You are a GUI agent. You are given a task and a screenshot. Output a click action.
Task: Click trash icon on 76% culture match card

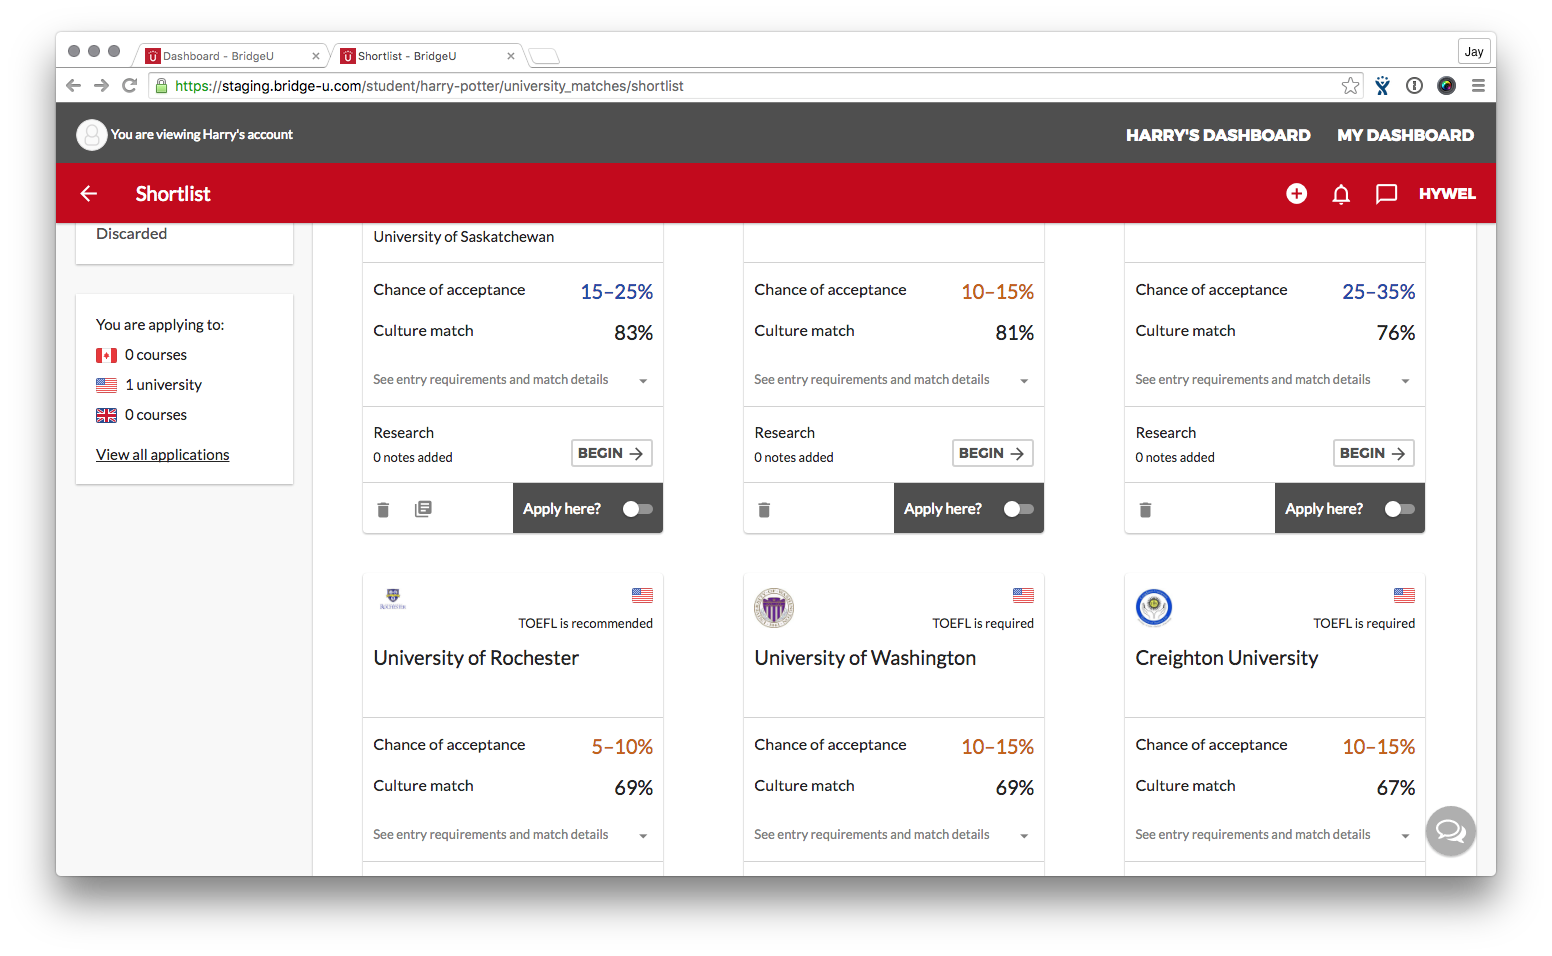click(1145, 510)
